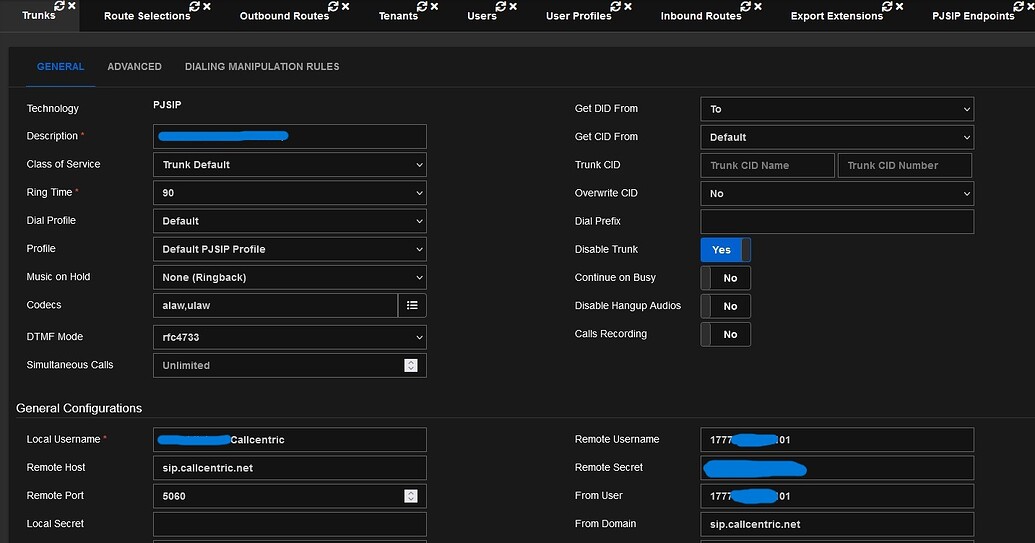
Task: Switch to the Outbound Routes tab
Action: pyautogui.click(x=284, y=16)
